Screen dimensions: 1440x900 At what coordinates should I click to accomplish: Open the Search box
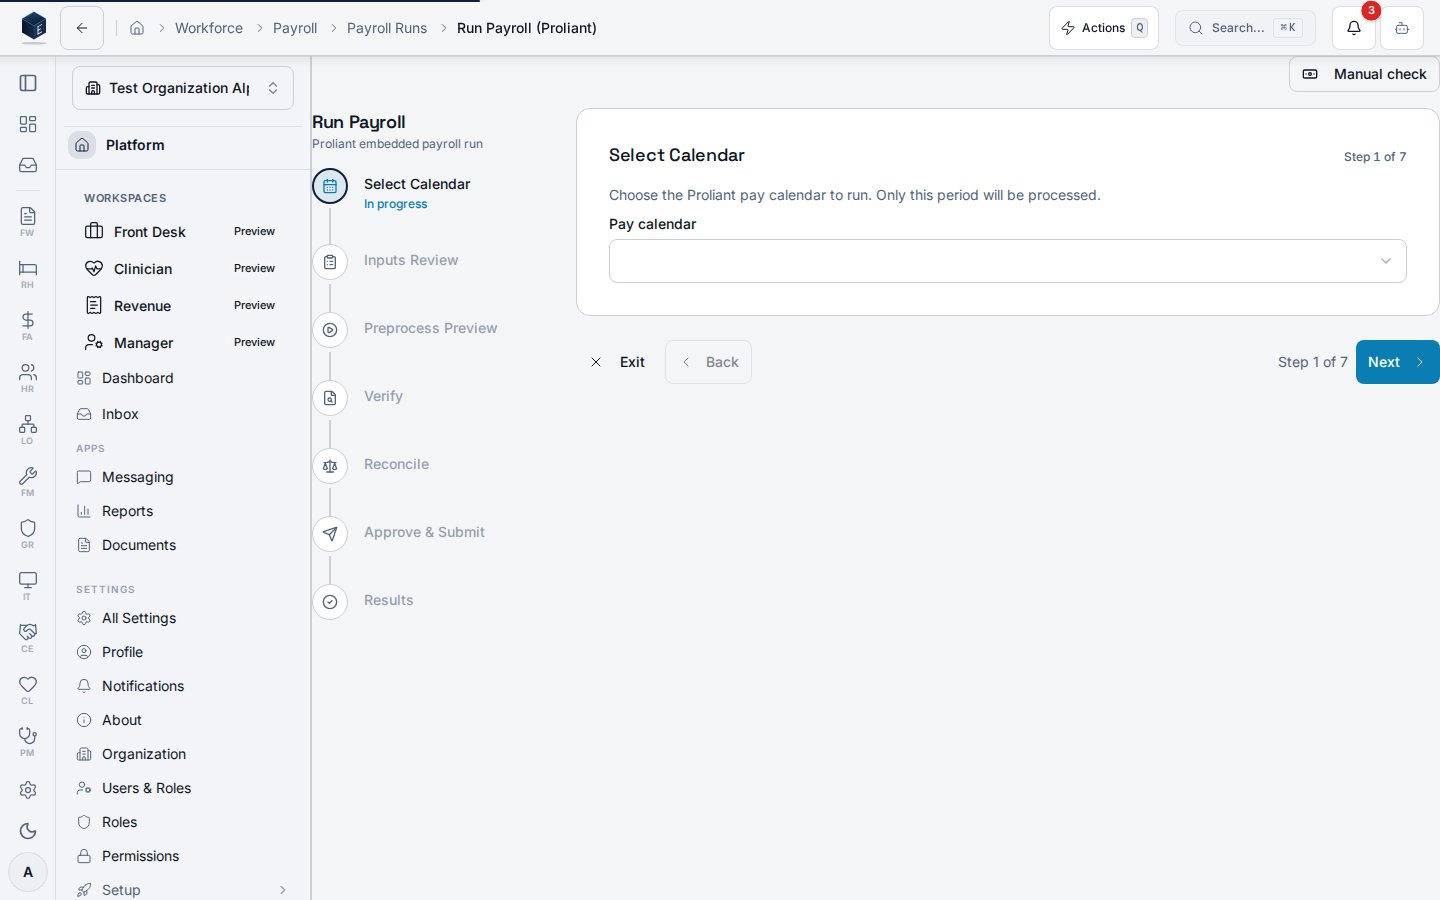[1245, 28]
